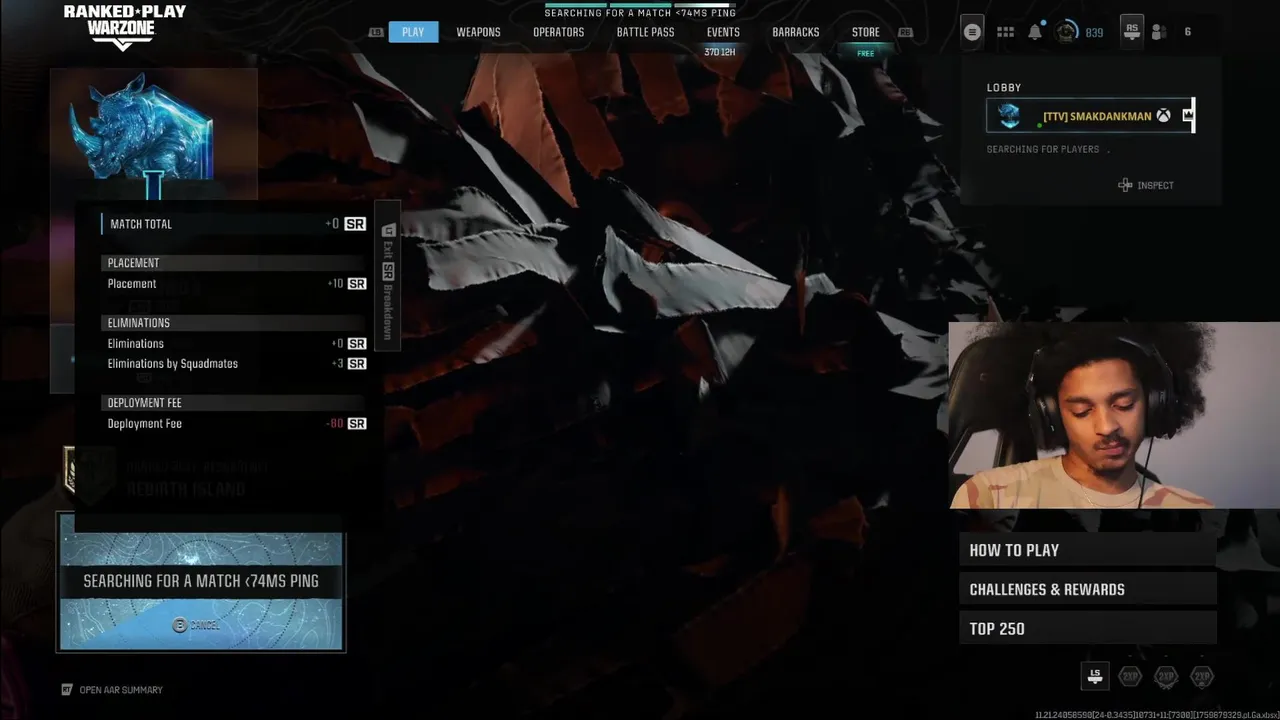1280x720 pixels.
Task: Click the LS stick icon at bottom
Action: click(1095, 677)
